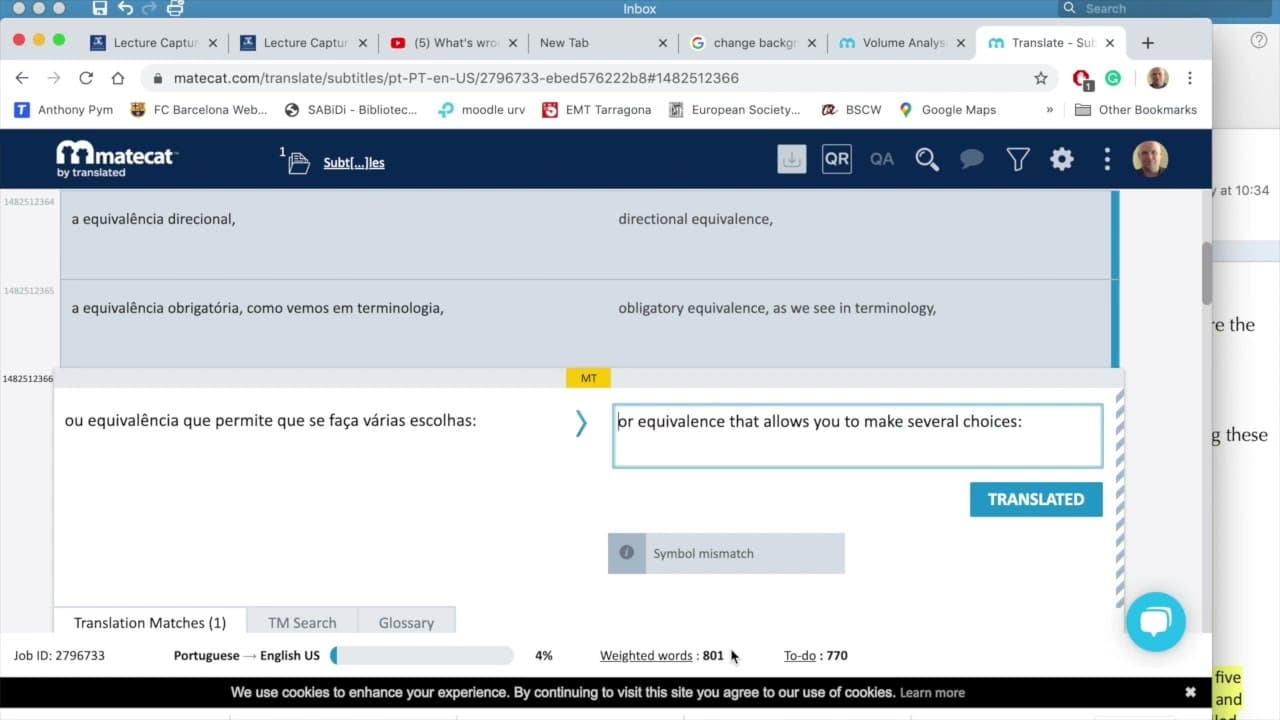Open the QA check icon

coord(882,159)
